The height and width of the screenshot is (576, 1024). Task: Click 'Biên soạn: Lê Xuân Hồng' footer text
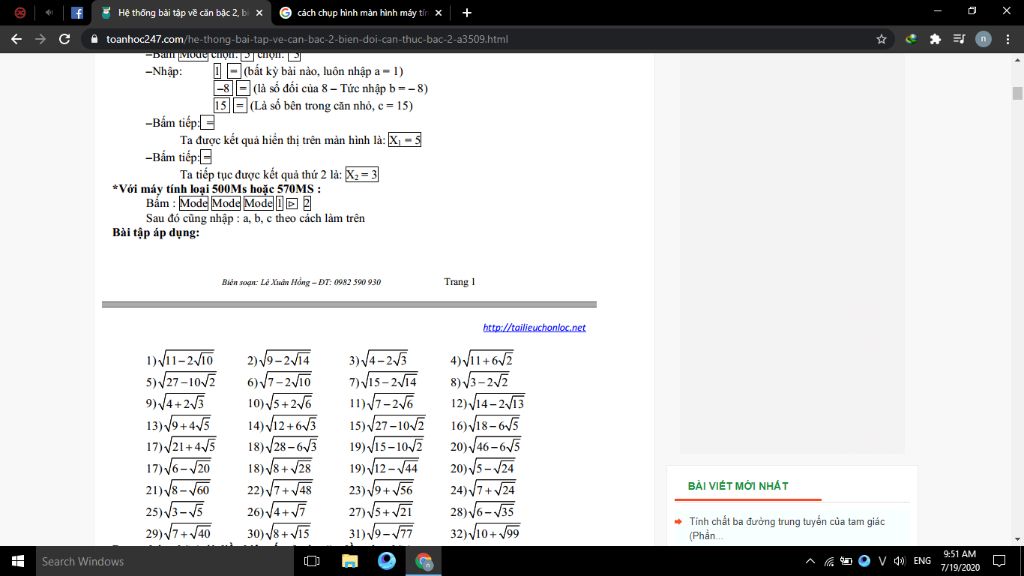[x=301, y=282]
